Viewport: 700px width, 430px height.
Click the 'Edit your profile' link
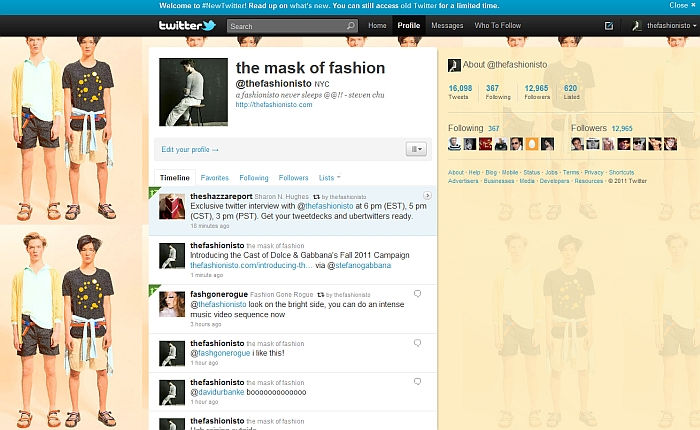(190, 149)
